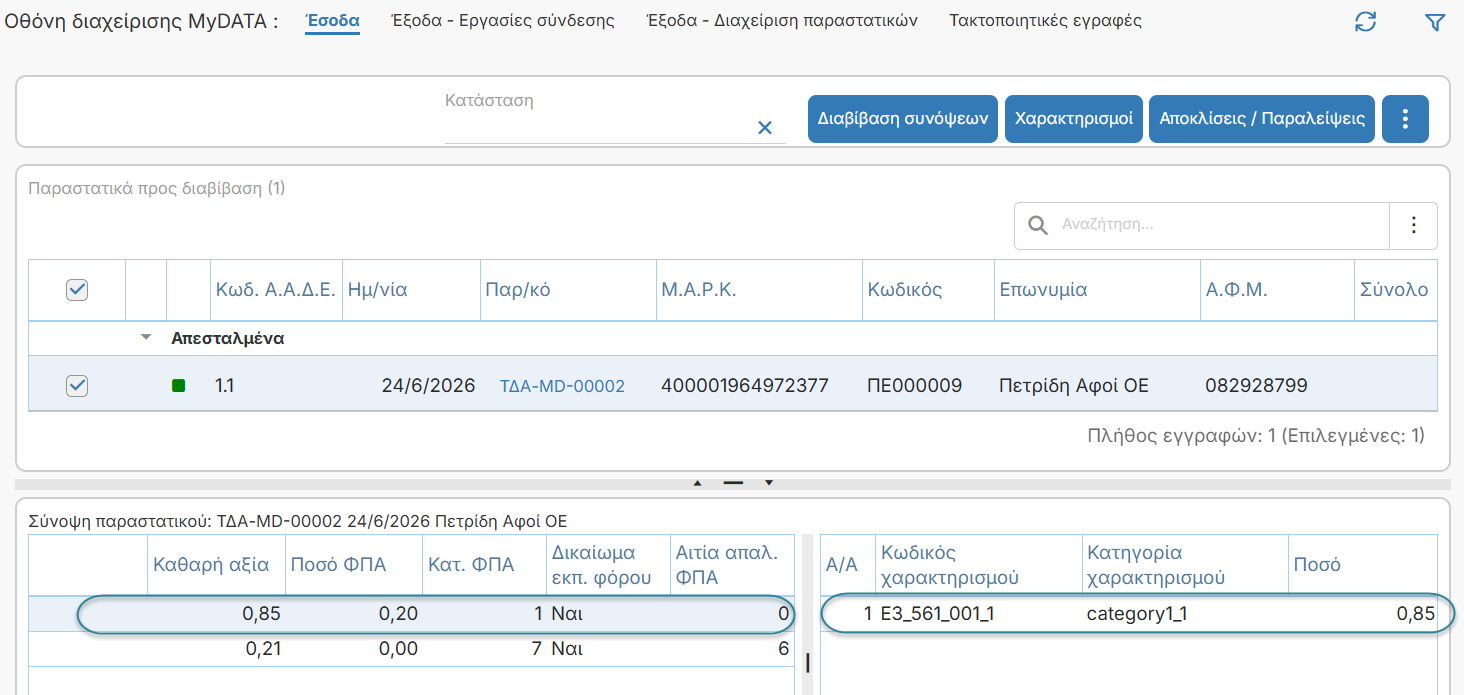Collapse lower panel with down arrow
1464x695 pixels.
pos(769,483)
